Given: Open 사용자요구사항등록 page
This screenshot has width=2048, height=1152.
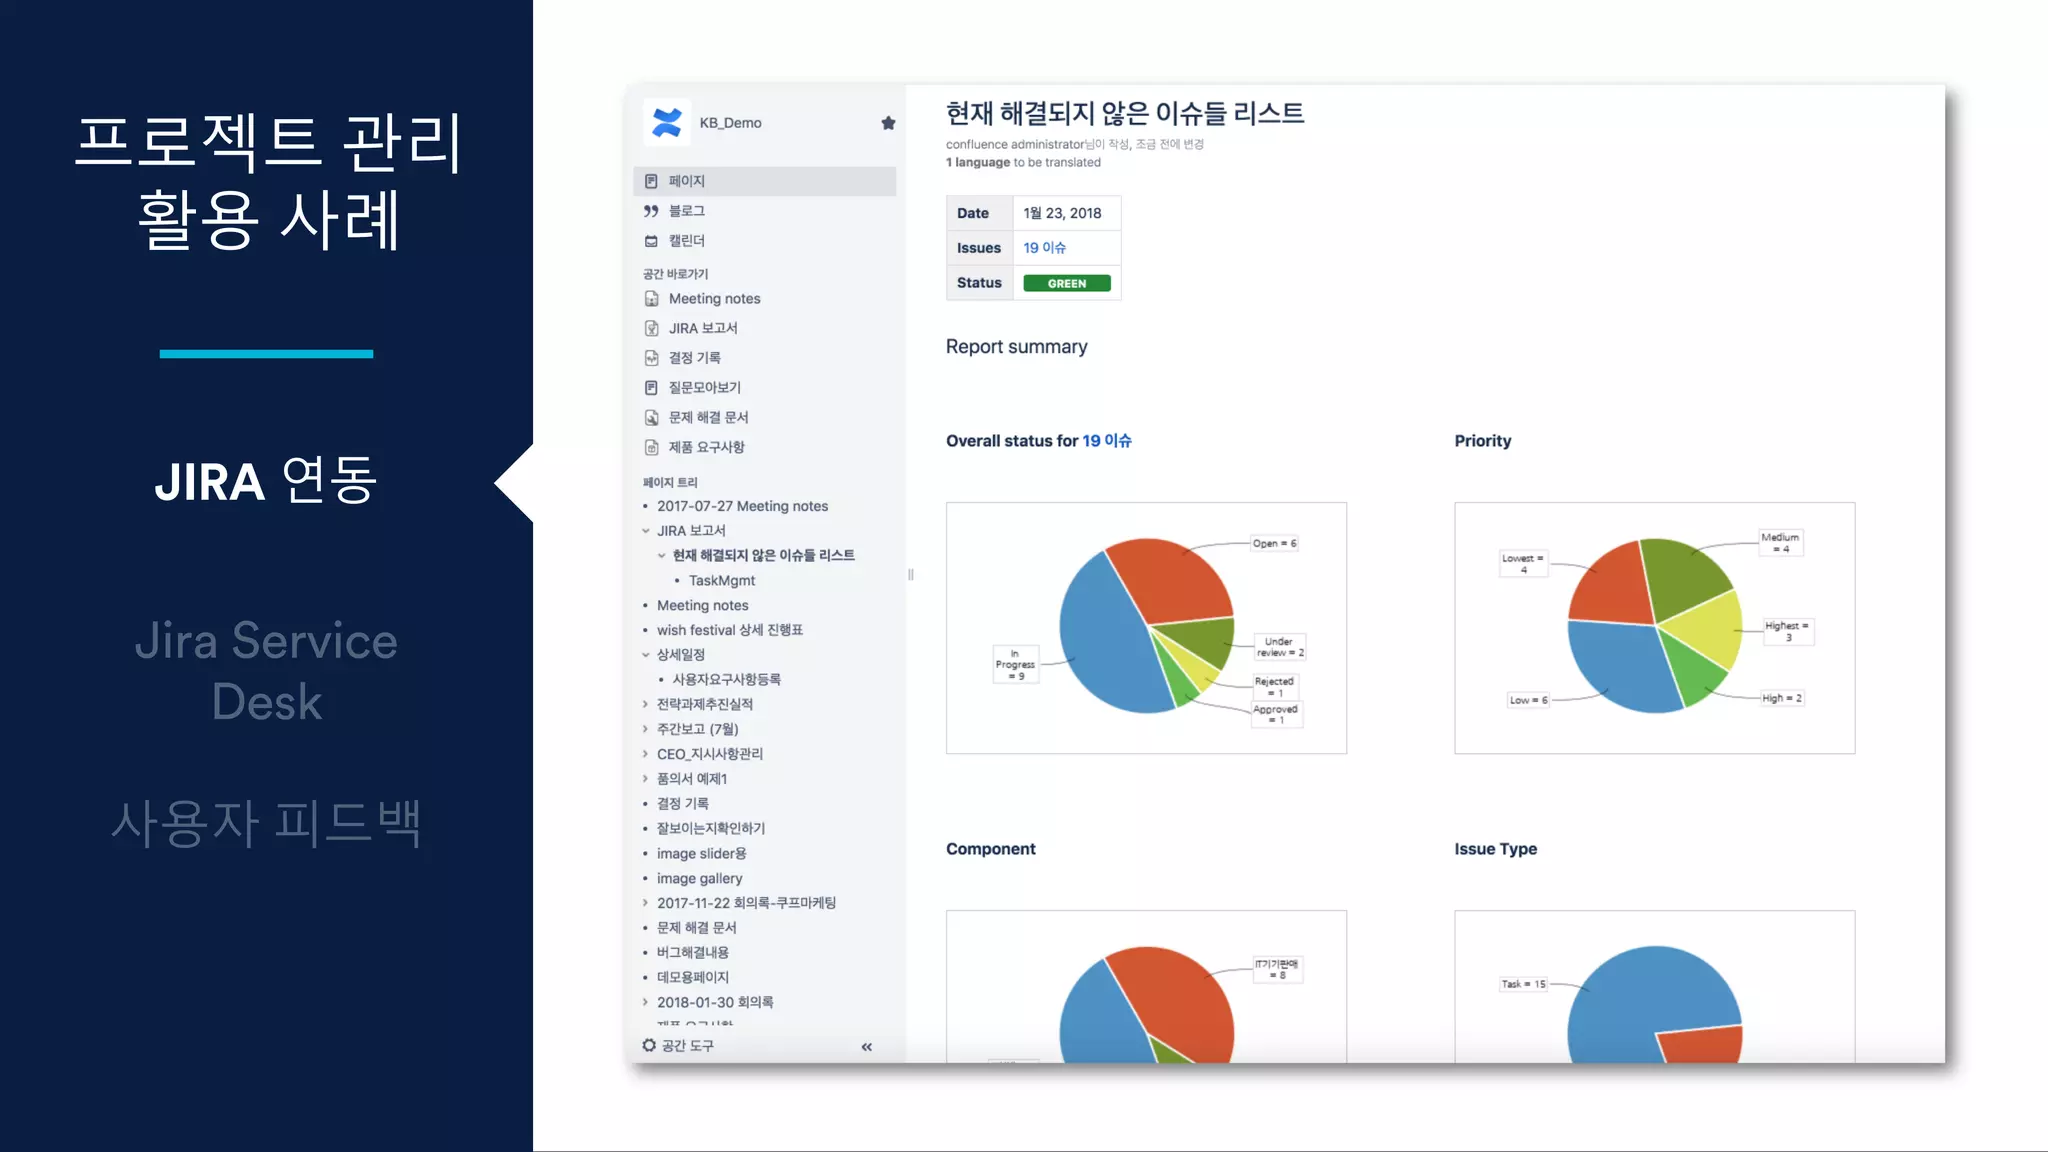Looking at the screenshot, I should [x=727, y=680].
